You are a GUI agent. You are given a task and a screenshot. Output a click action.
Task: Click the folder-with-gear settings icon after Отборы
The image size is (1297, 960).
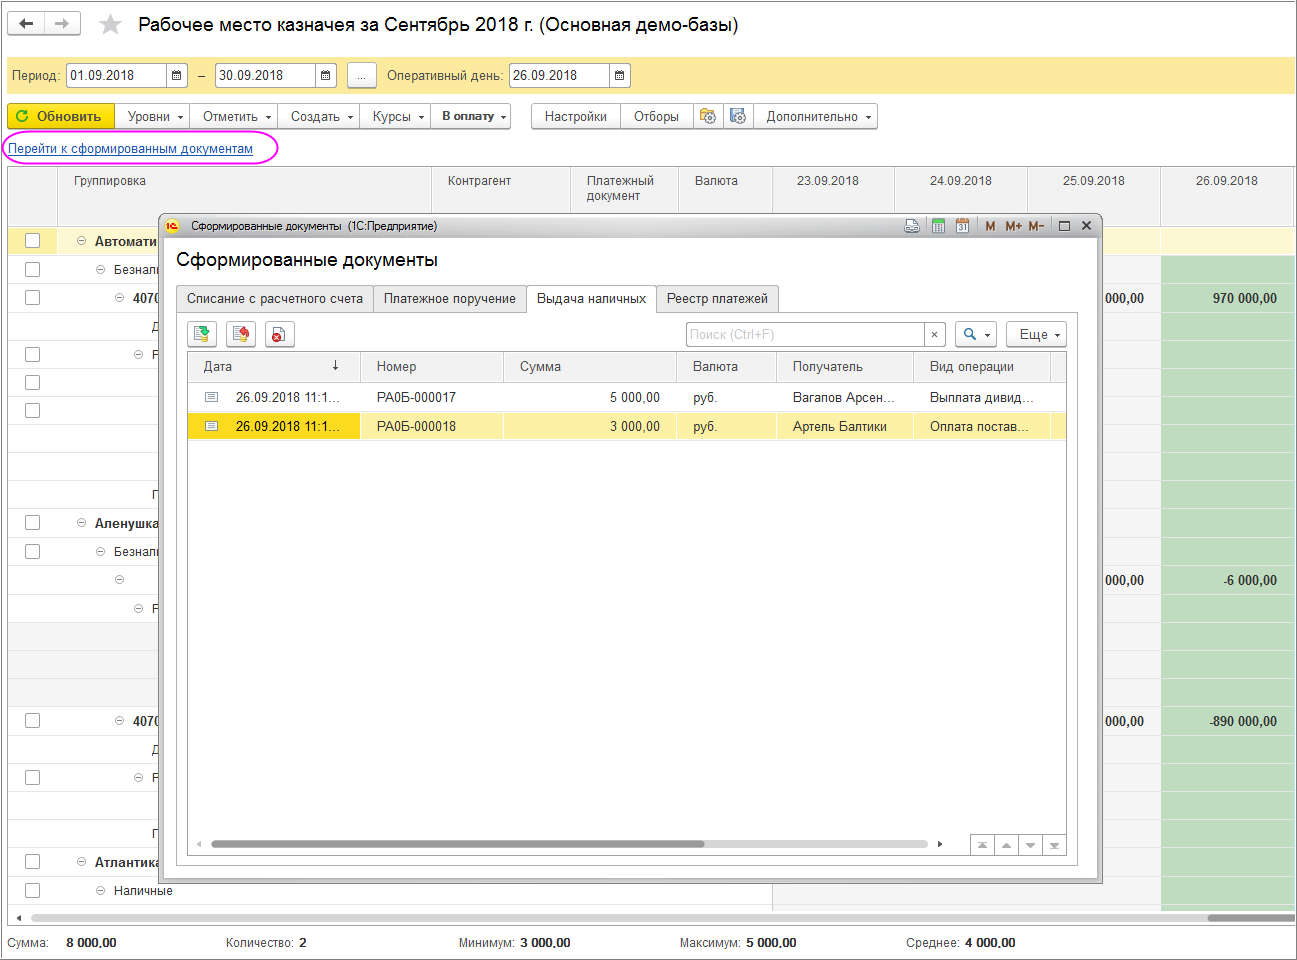point(708,116)
